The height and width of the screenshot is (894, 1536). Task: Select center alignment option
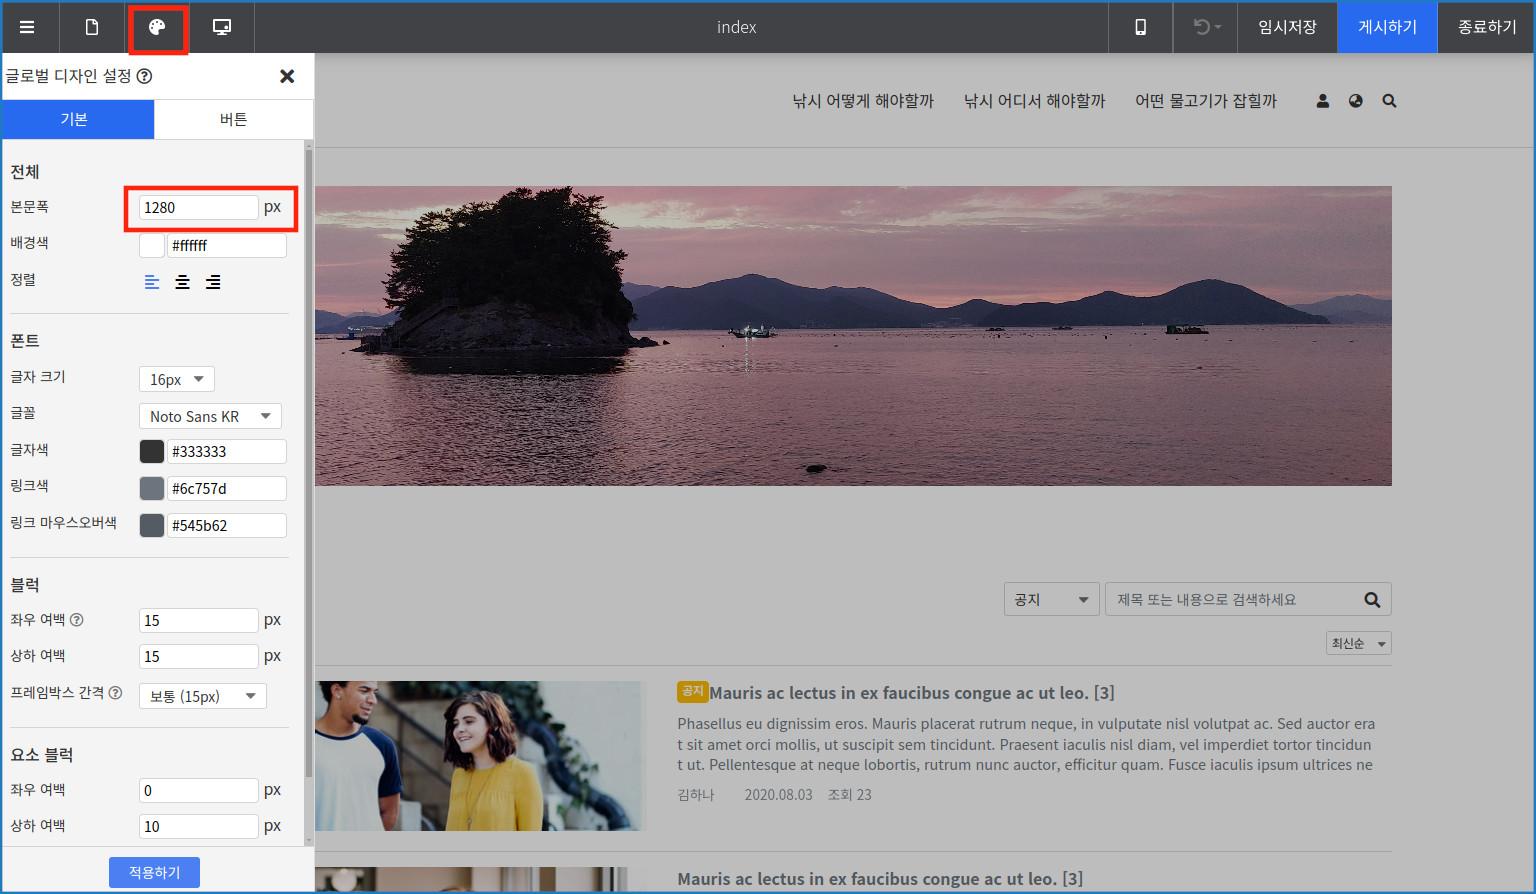(x=182, y=282)
